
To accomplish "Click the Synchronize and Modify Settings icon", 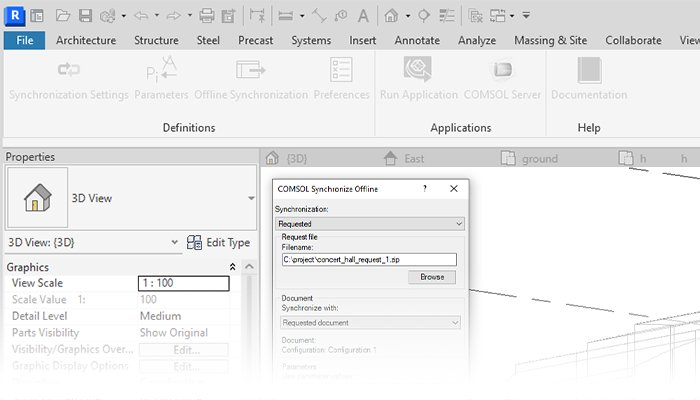I will click(x=108, y=16).
